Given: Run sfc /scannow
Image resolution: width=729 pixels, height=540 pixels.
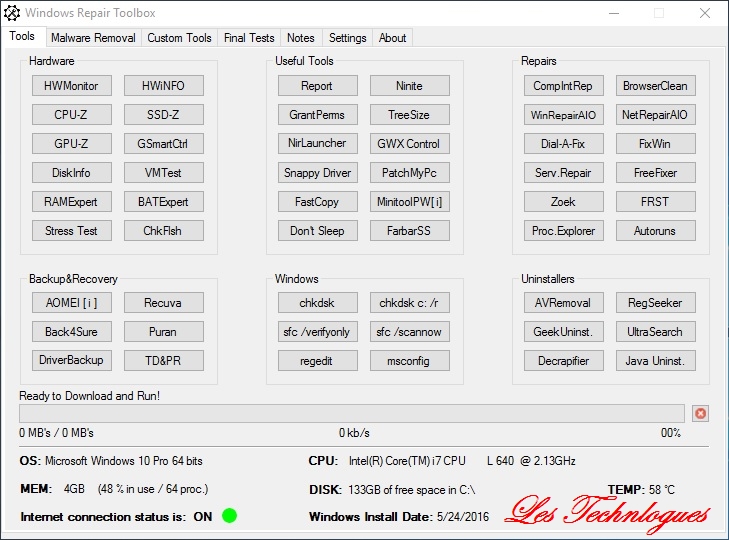Looking at the screenshot, I should coord(410,332).
